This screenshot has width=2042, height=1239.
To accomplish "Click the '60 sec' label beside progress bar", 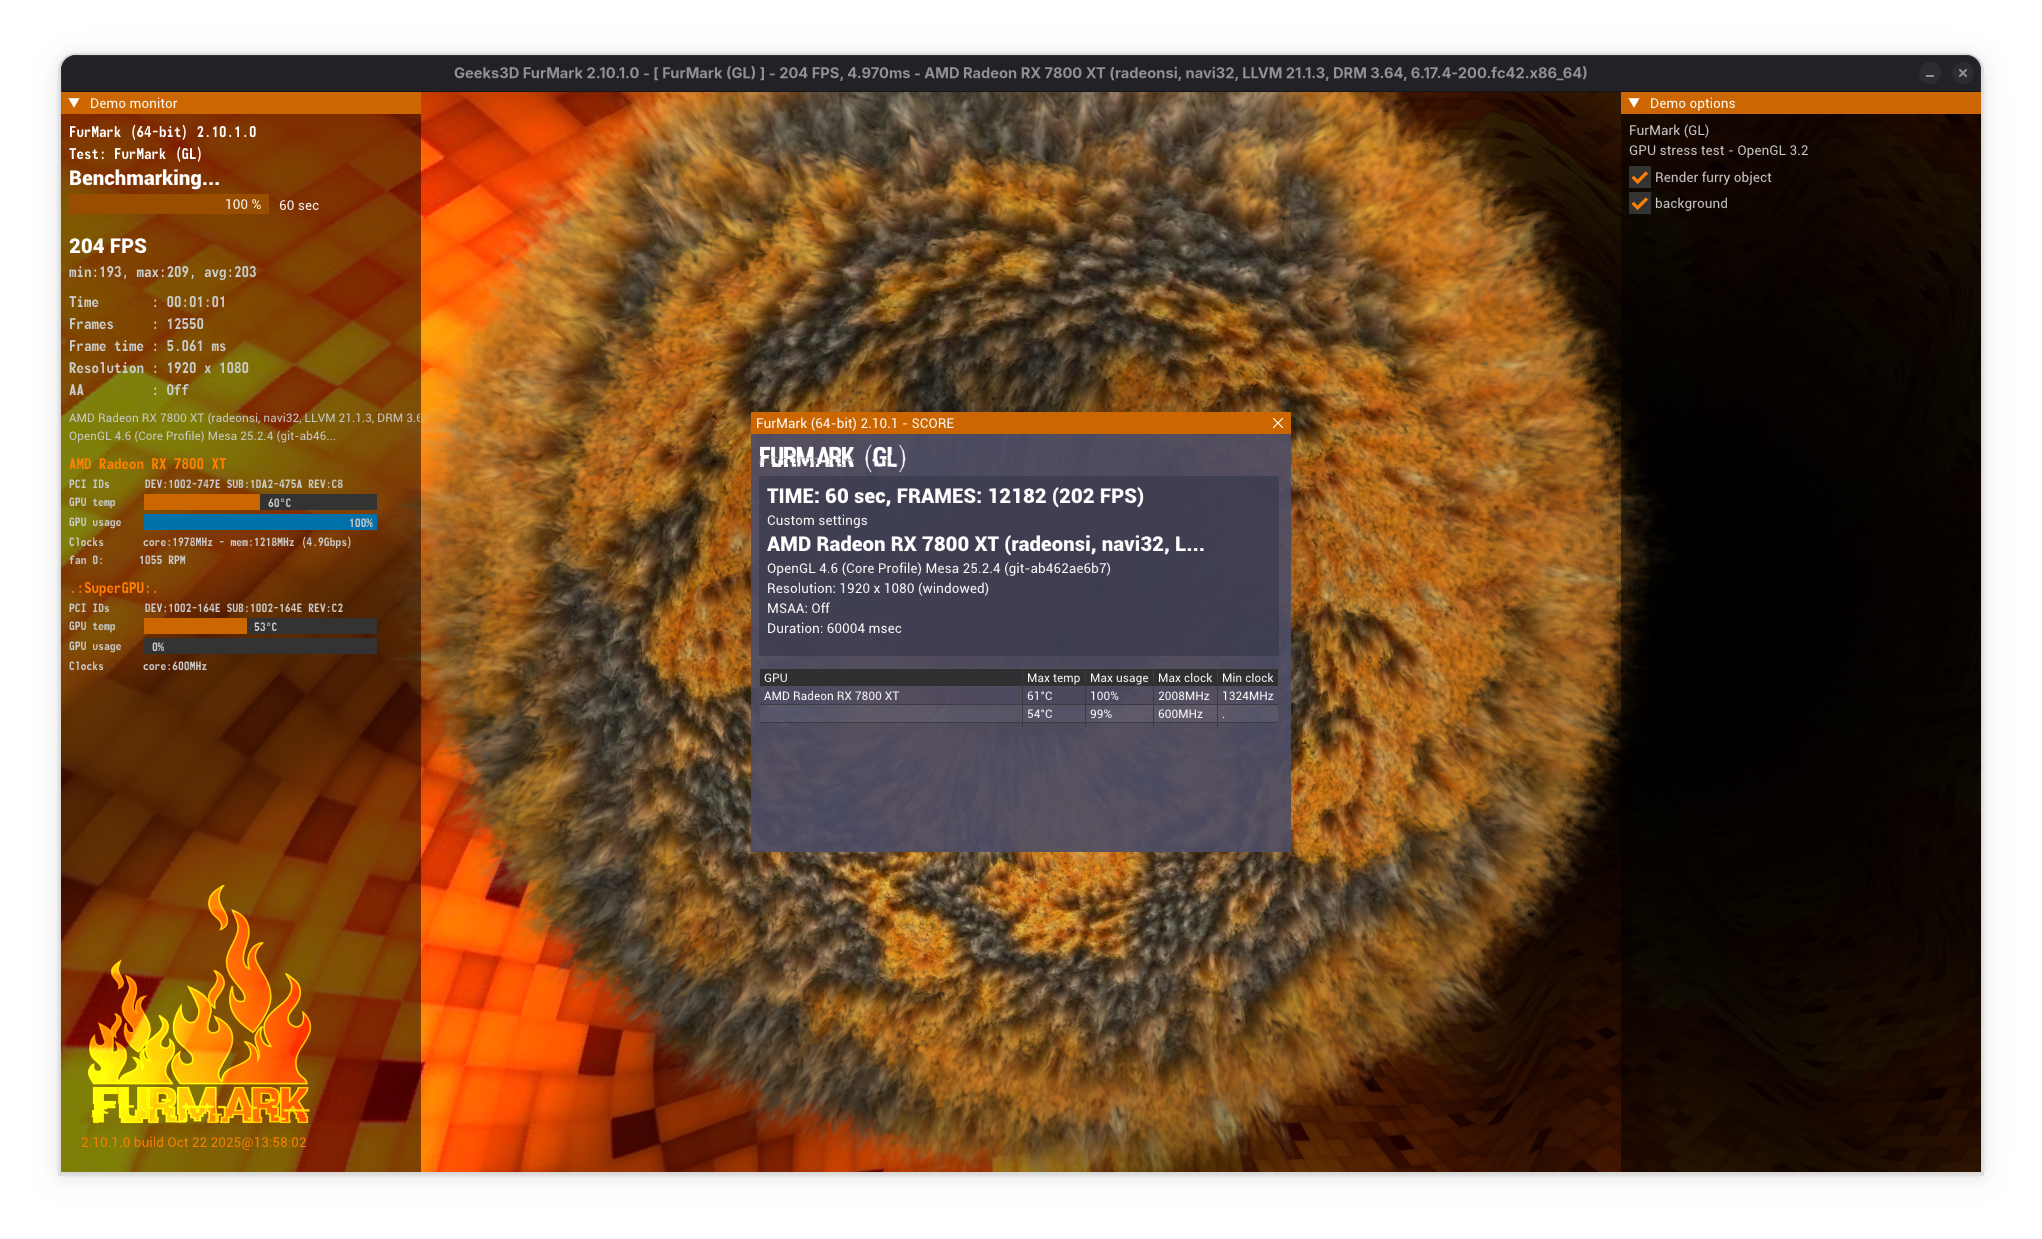I will [x=299, y=205].
